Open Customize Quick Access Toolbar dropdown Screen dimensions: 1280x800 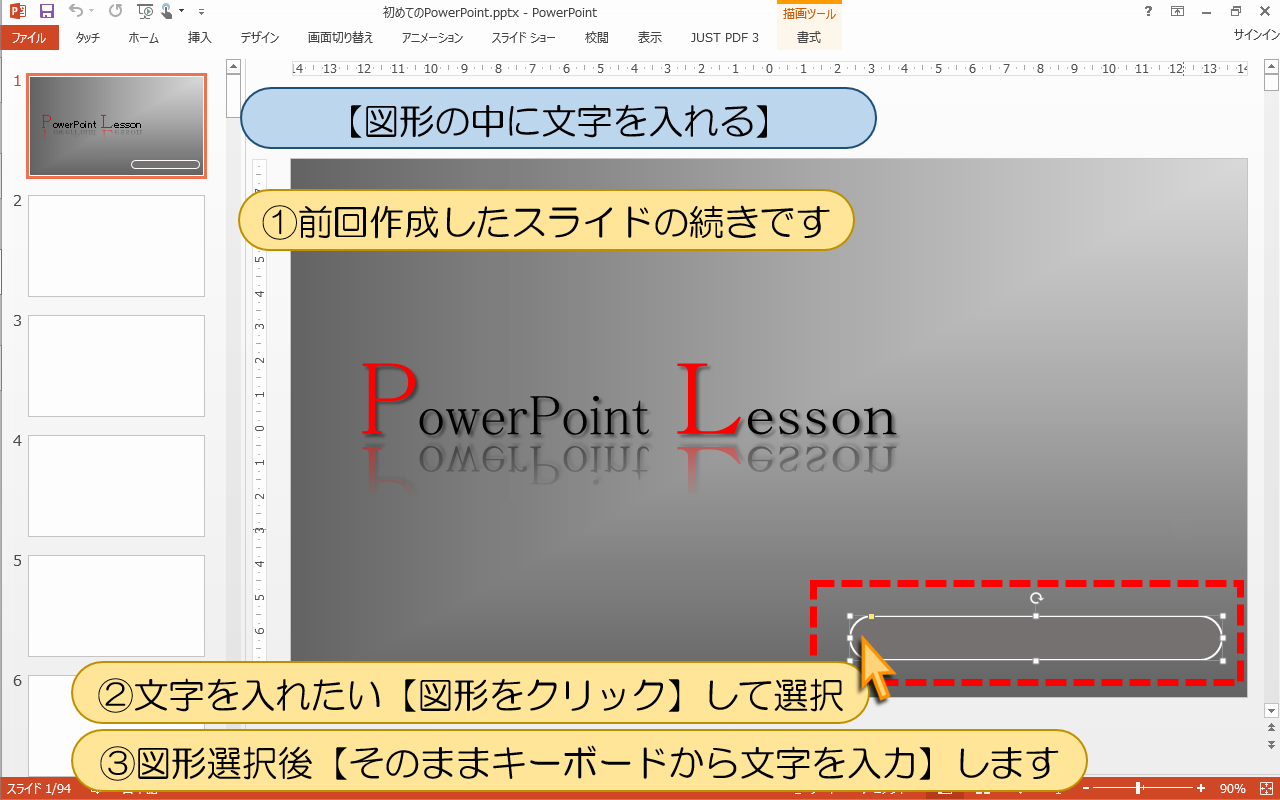(201, 12)
